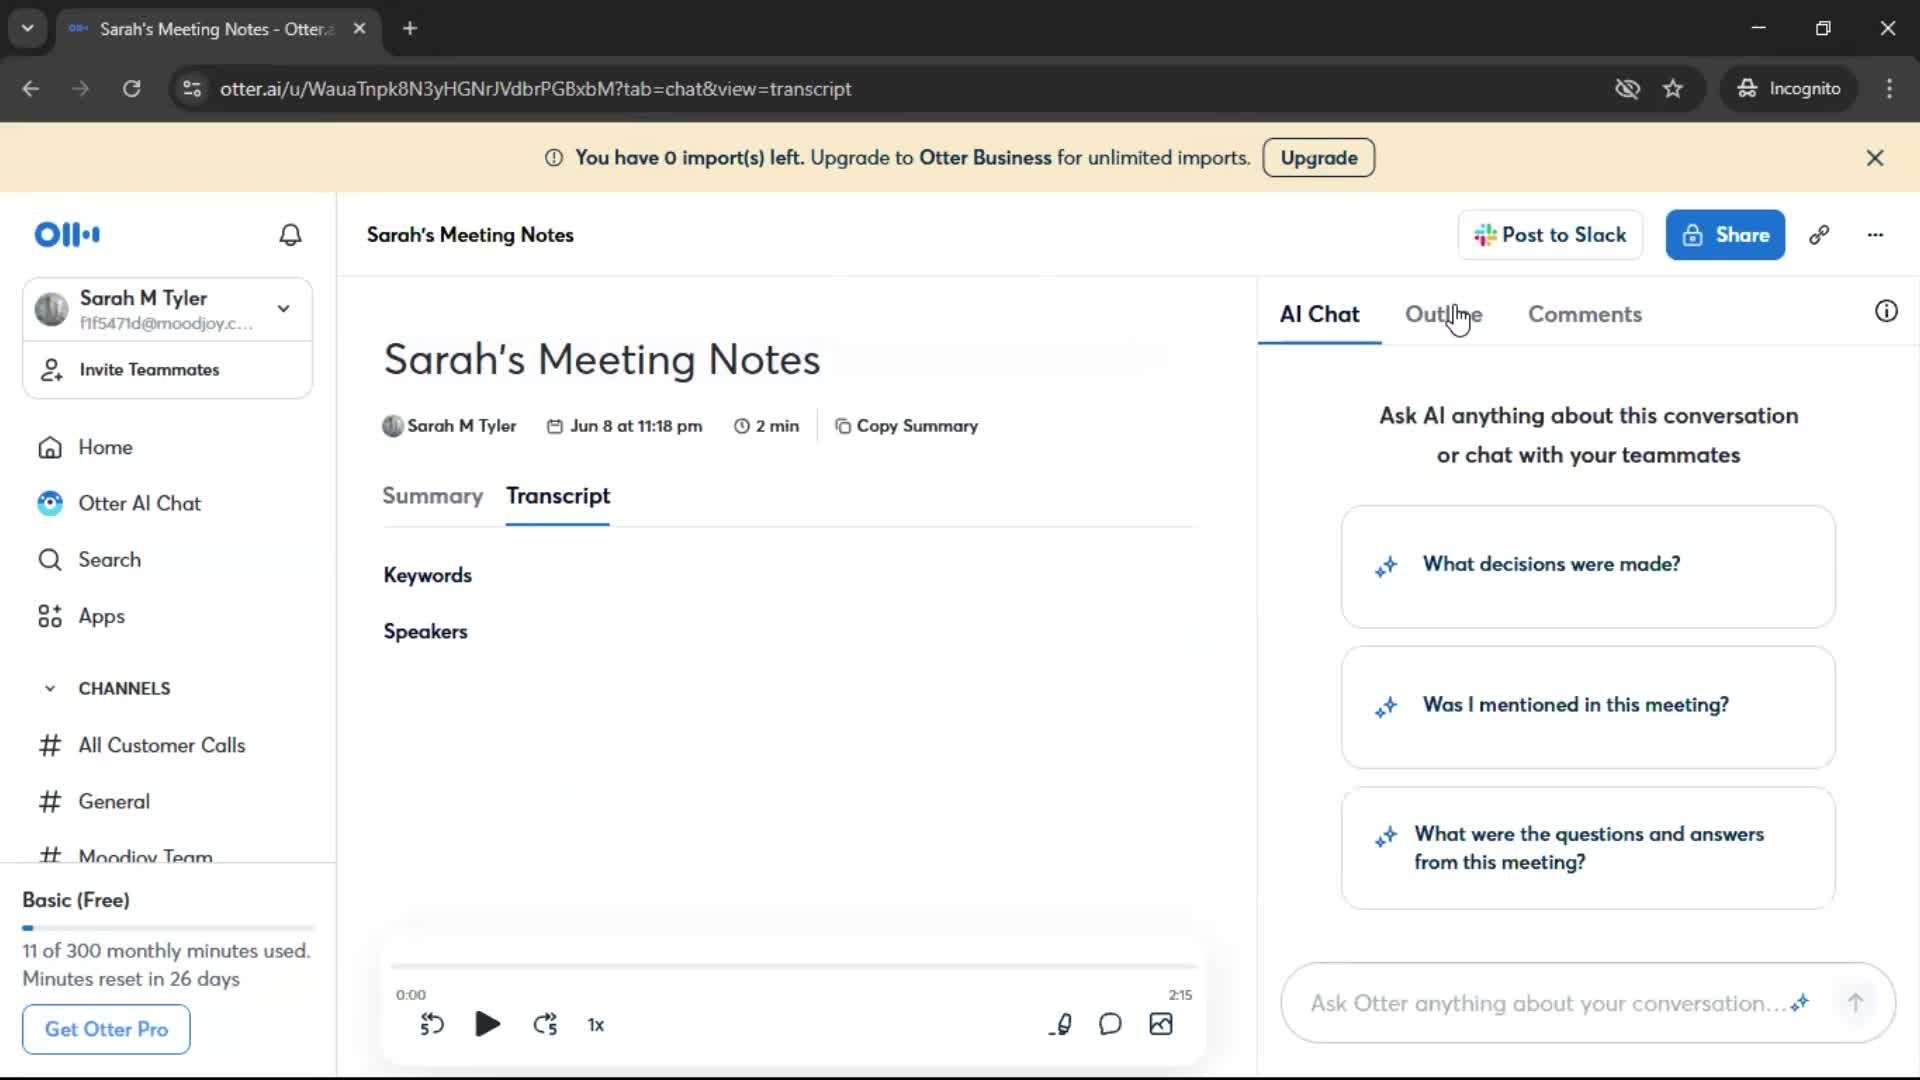Viewport: 1920px width, 1080px height.
Task: Play the meeting recording
Action: click(x=487, y=1024)
